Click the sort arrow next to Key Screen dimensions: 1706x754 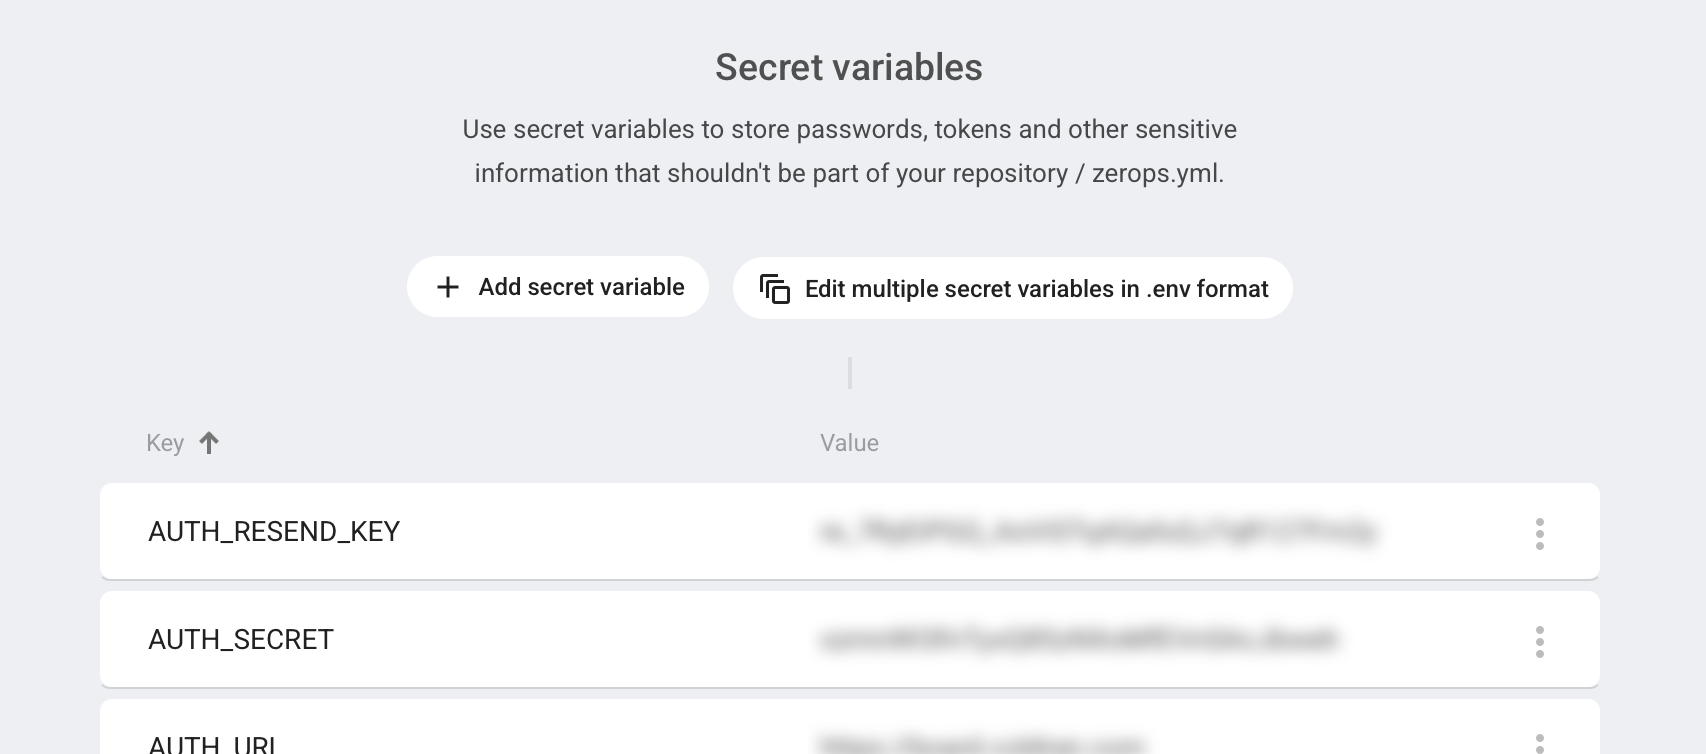209,443
